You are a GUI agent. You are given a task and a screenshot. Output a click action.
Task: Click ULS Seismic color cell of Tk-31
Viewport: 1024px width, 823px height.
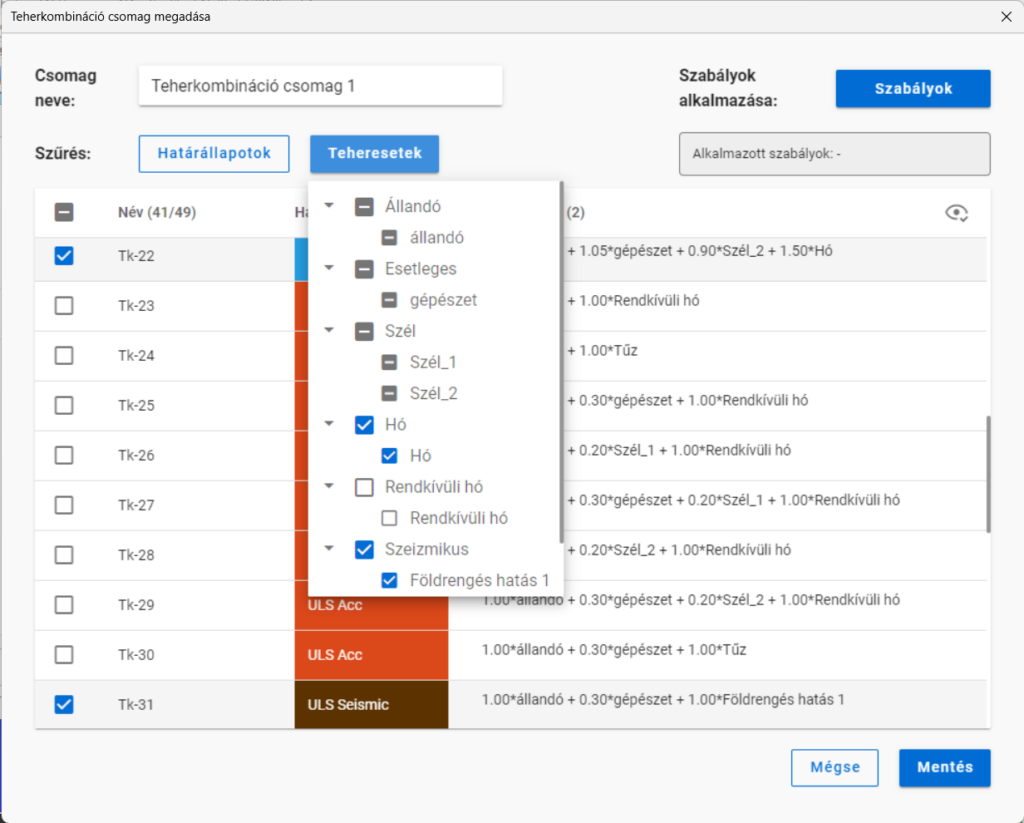tap(371, 705)
